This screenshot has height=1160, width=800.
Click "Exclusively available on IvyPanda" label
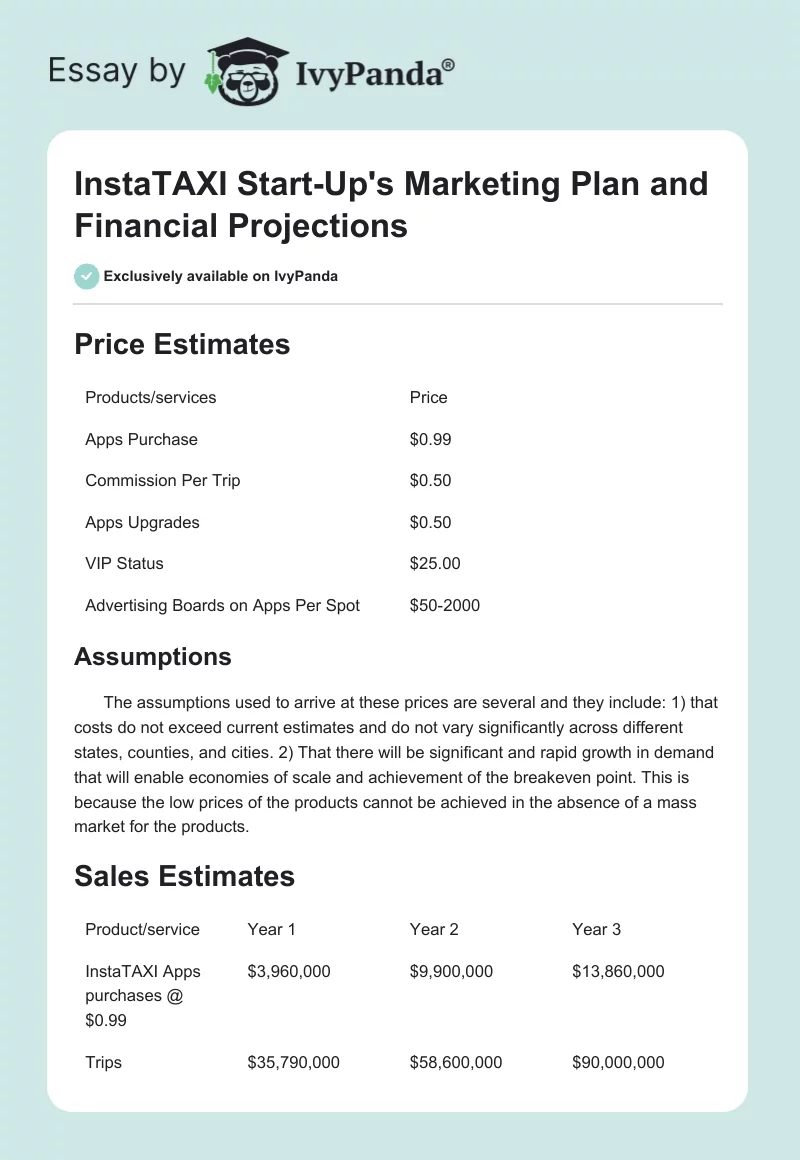click(220, 276)
